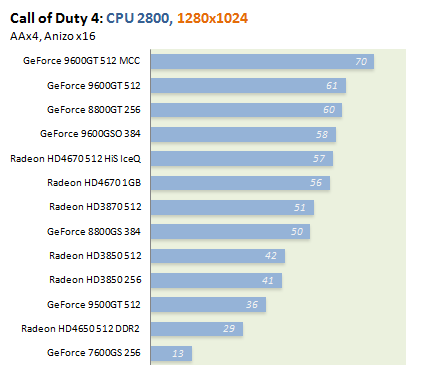Select the GeForce 9600GT 512 MCC label
The image size is (426, 367).
pyautogui.click(x=82, y=61)
